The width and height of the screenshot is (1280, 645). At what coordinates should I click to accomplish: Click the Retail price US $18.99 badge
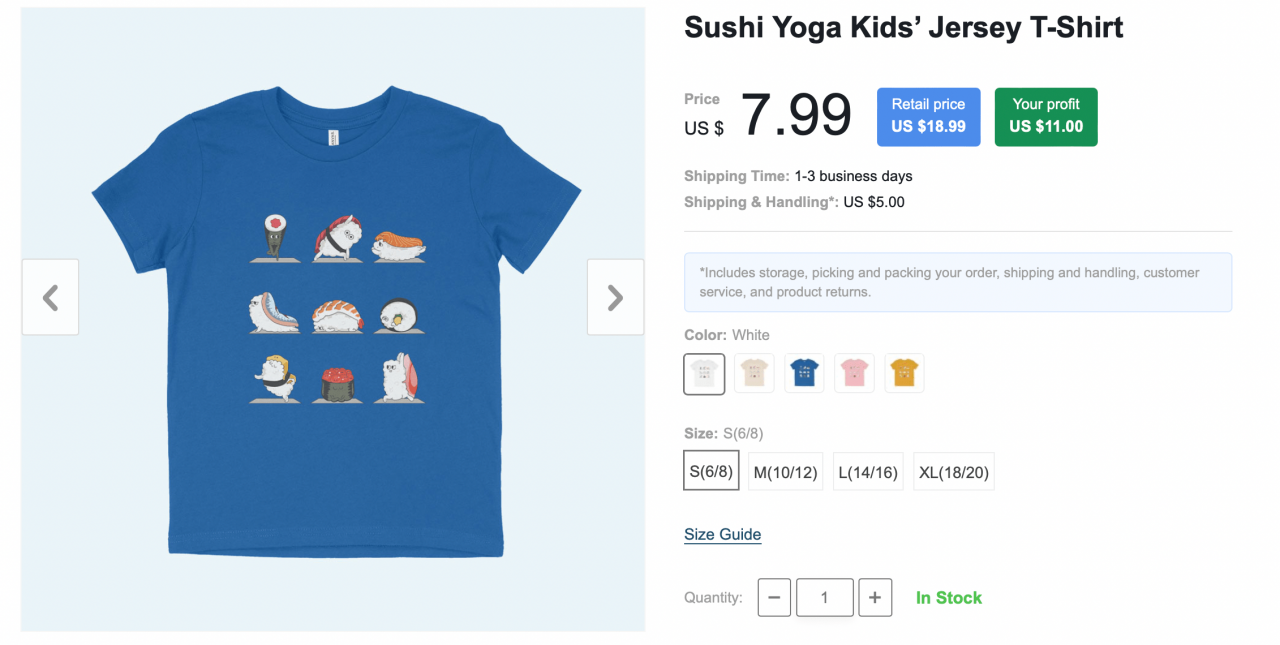928,116
